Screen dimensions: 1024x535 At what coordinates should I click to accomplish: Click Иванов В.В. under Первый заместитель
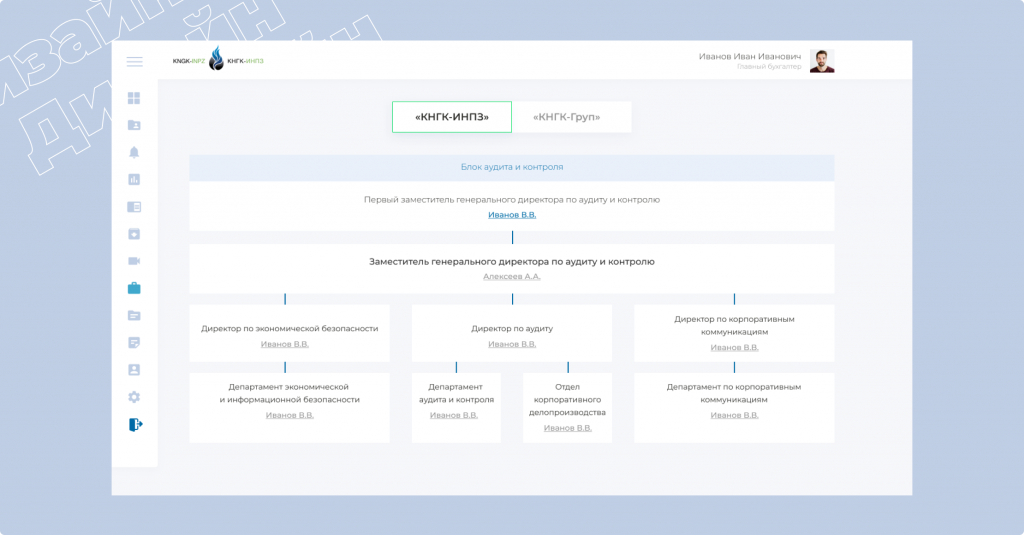(512, 215)
